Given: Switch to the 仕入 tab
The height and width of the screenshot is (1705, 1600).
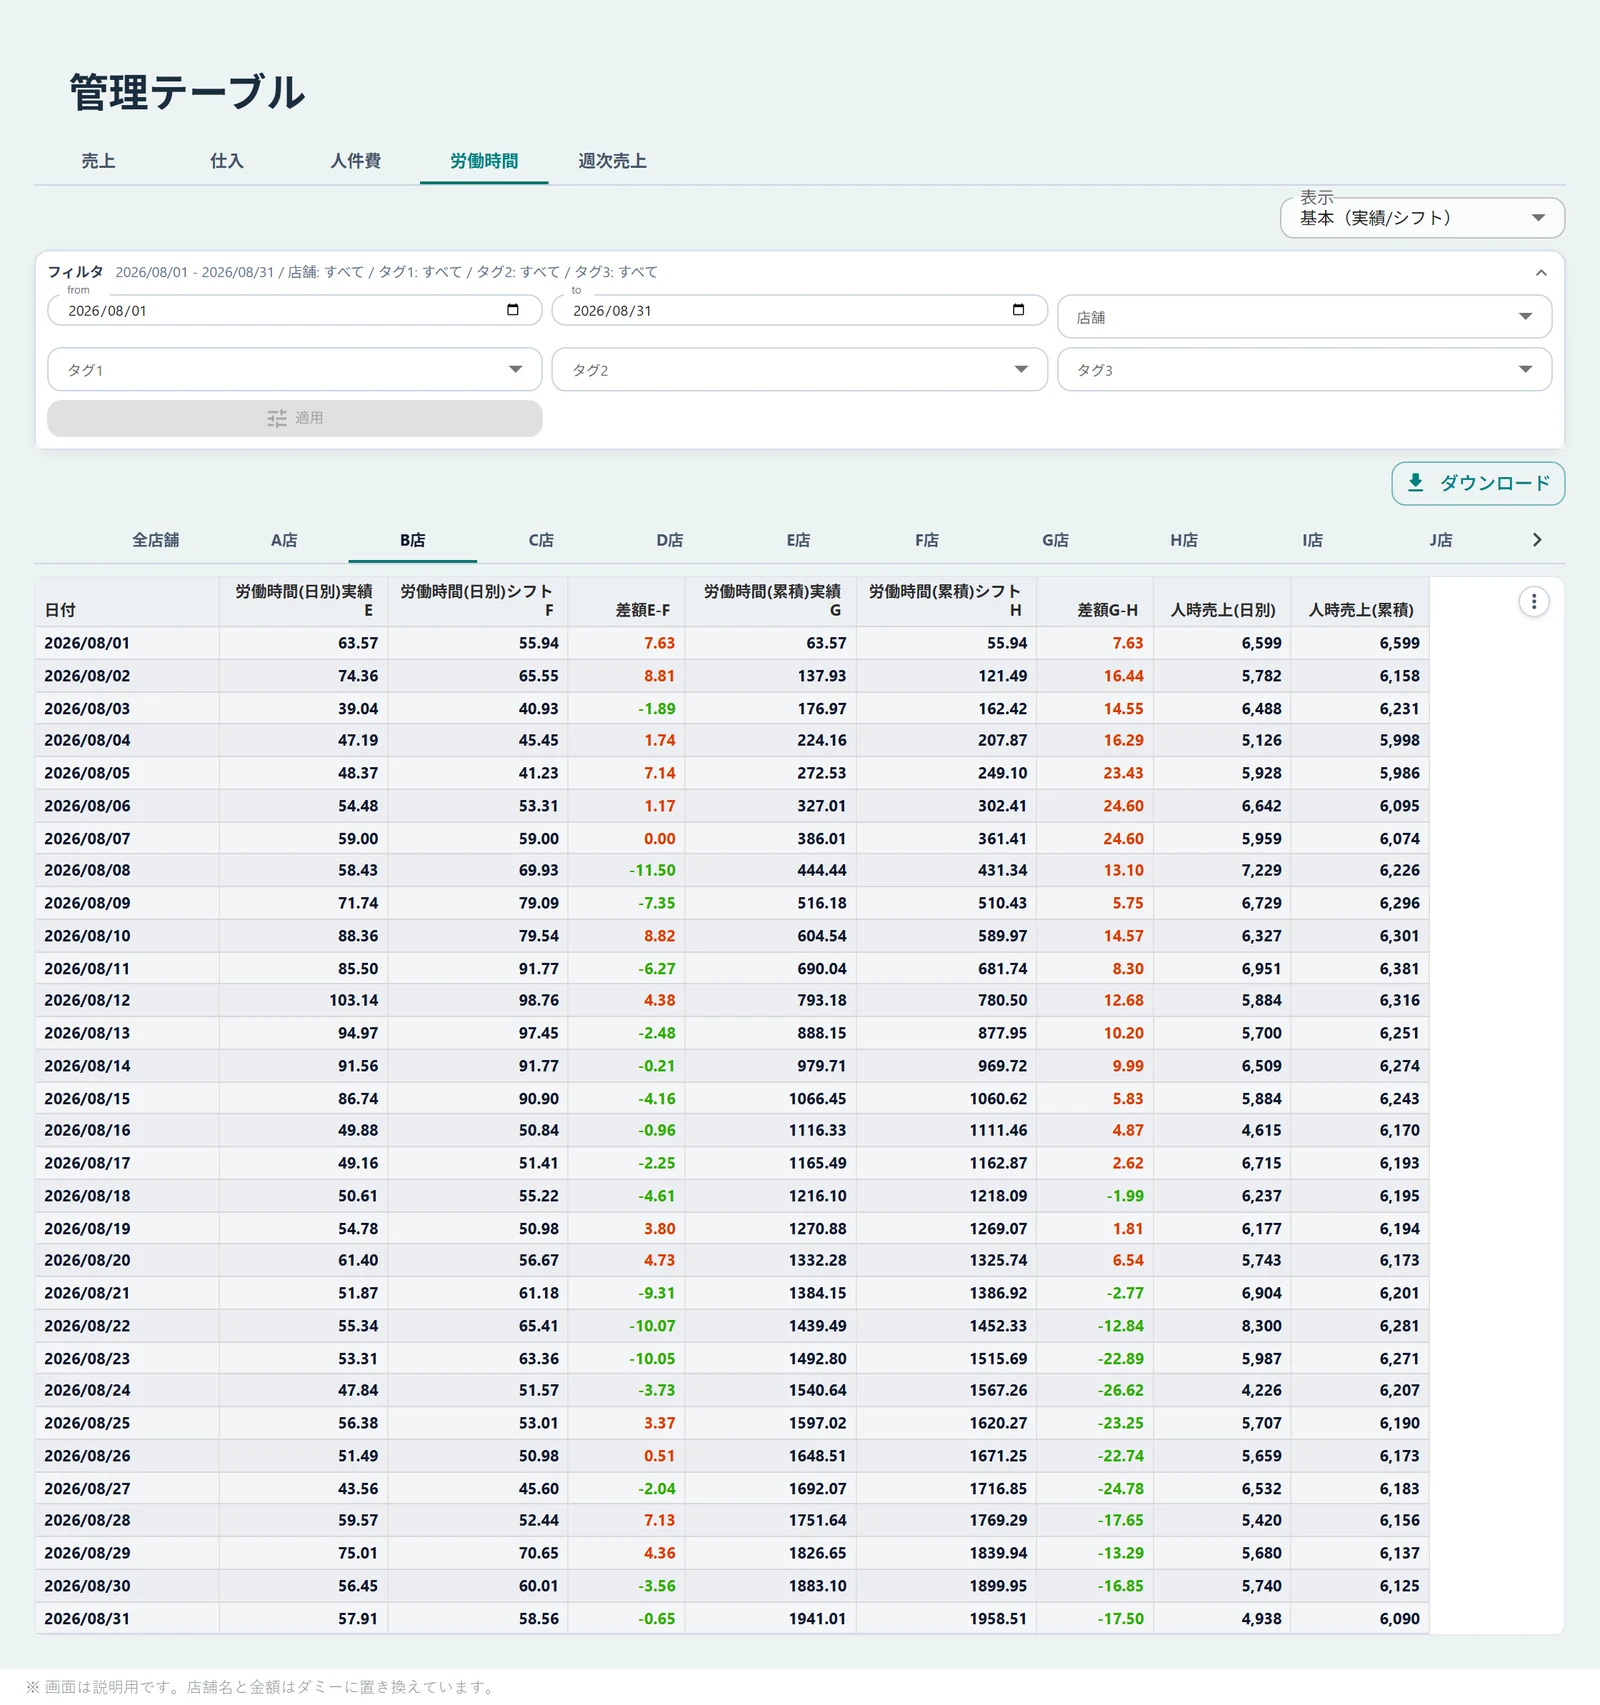Looking at the screenshot, I should [227, 161].
